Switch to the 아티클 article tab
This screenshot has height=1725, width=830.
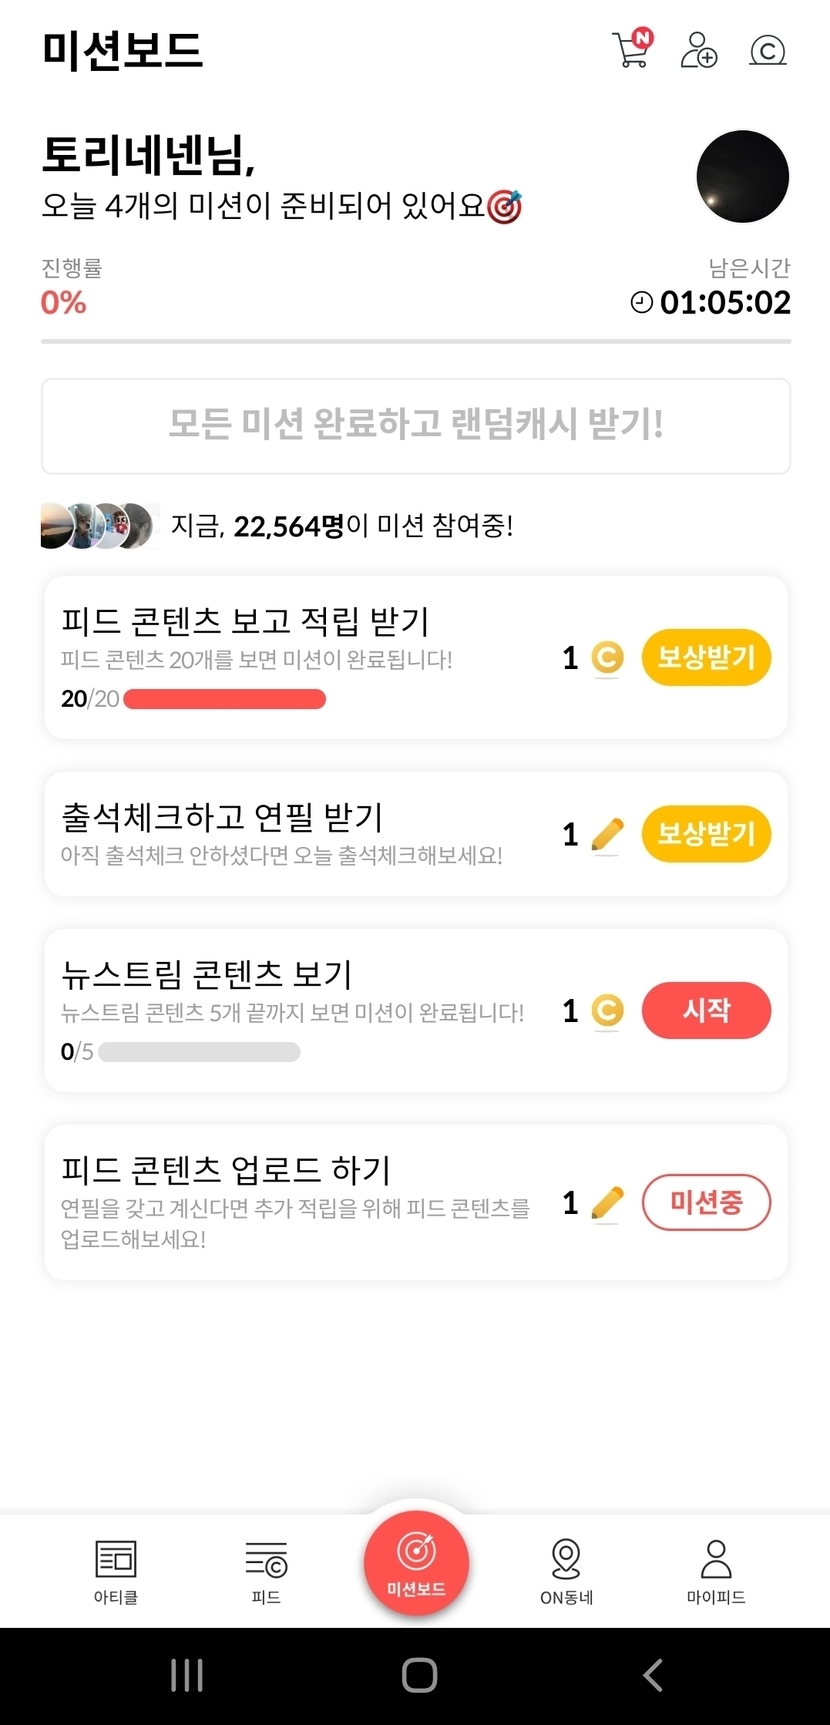click(x=116, y=1570)
